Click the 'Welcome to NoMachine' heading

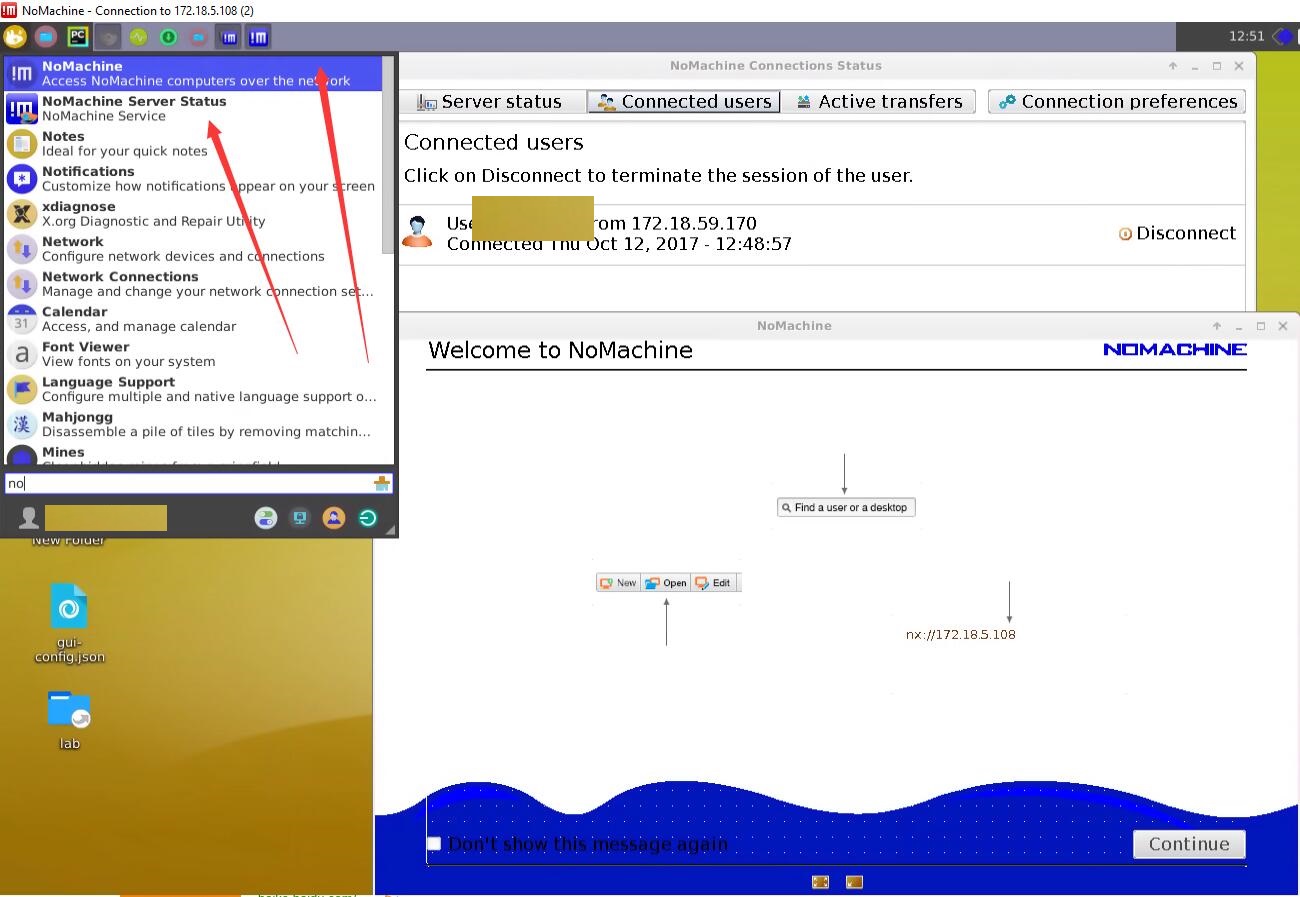(560, 350)
